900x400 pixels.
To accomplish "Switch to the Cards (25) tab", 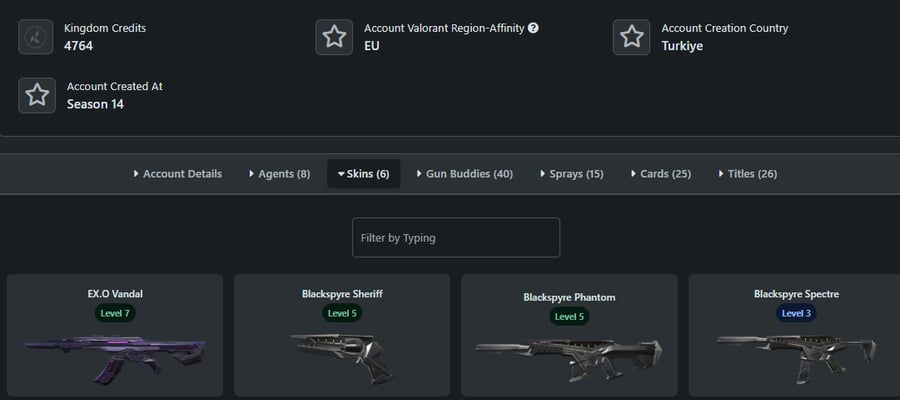I will point(661,174).
